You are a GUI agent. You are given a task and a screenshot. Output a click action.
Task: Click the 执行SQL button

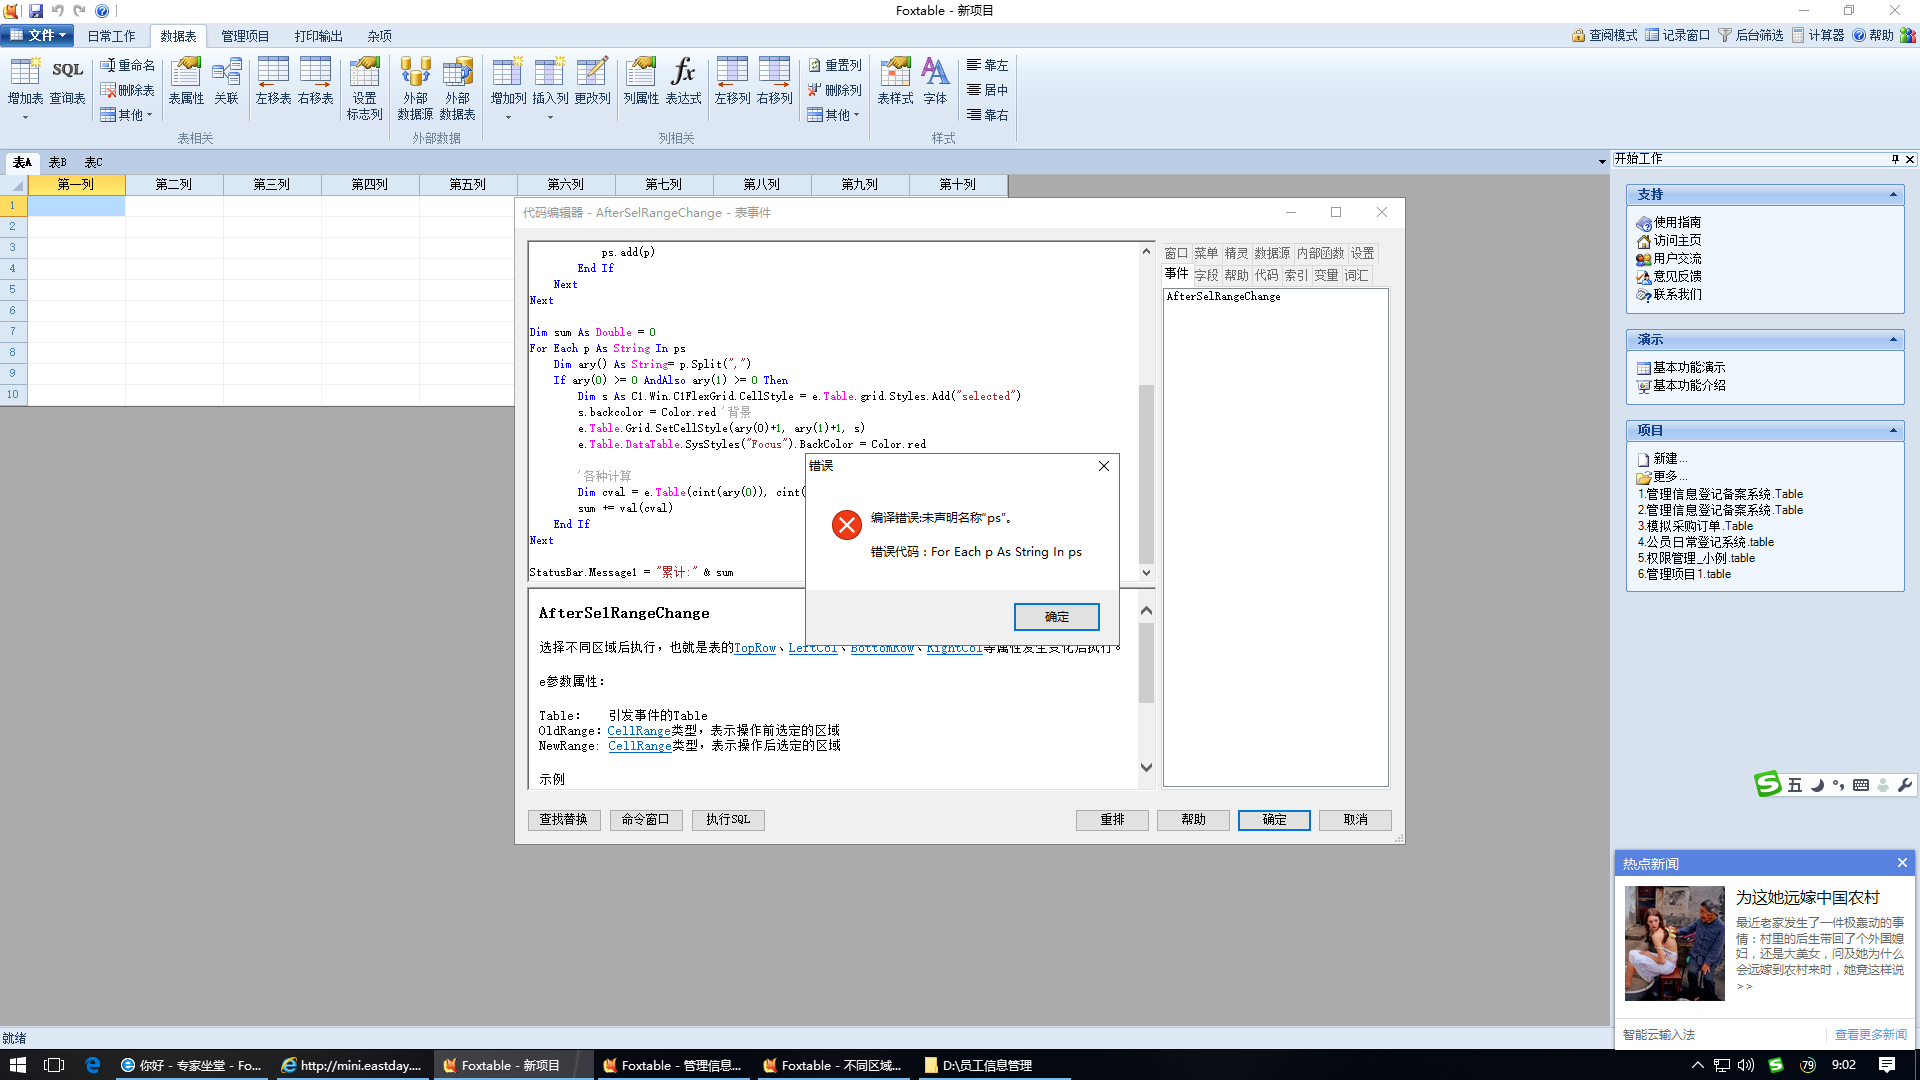728,820
